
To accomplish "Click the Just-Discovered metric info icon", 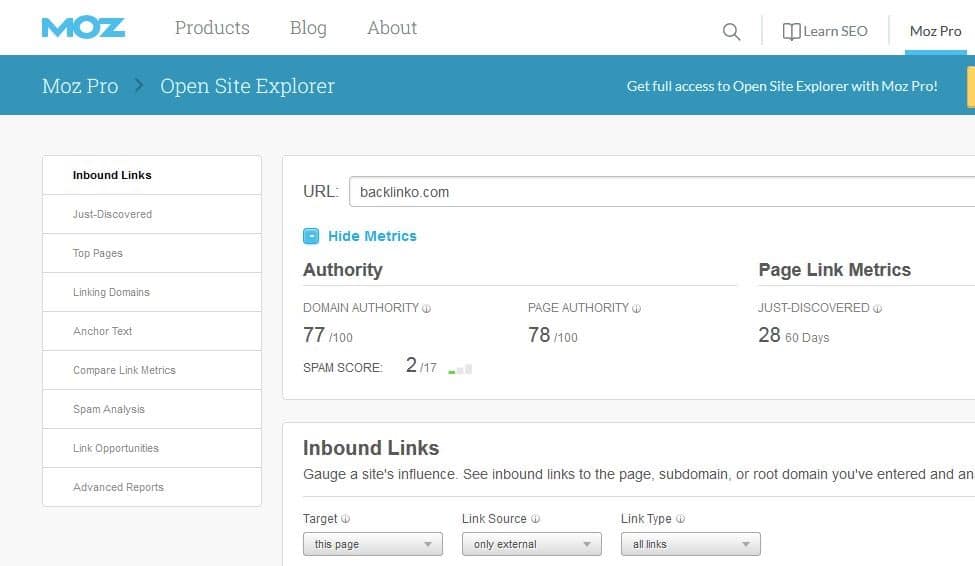I will (x=877, y=309).
